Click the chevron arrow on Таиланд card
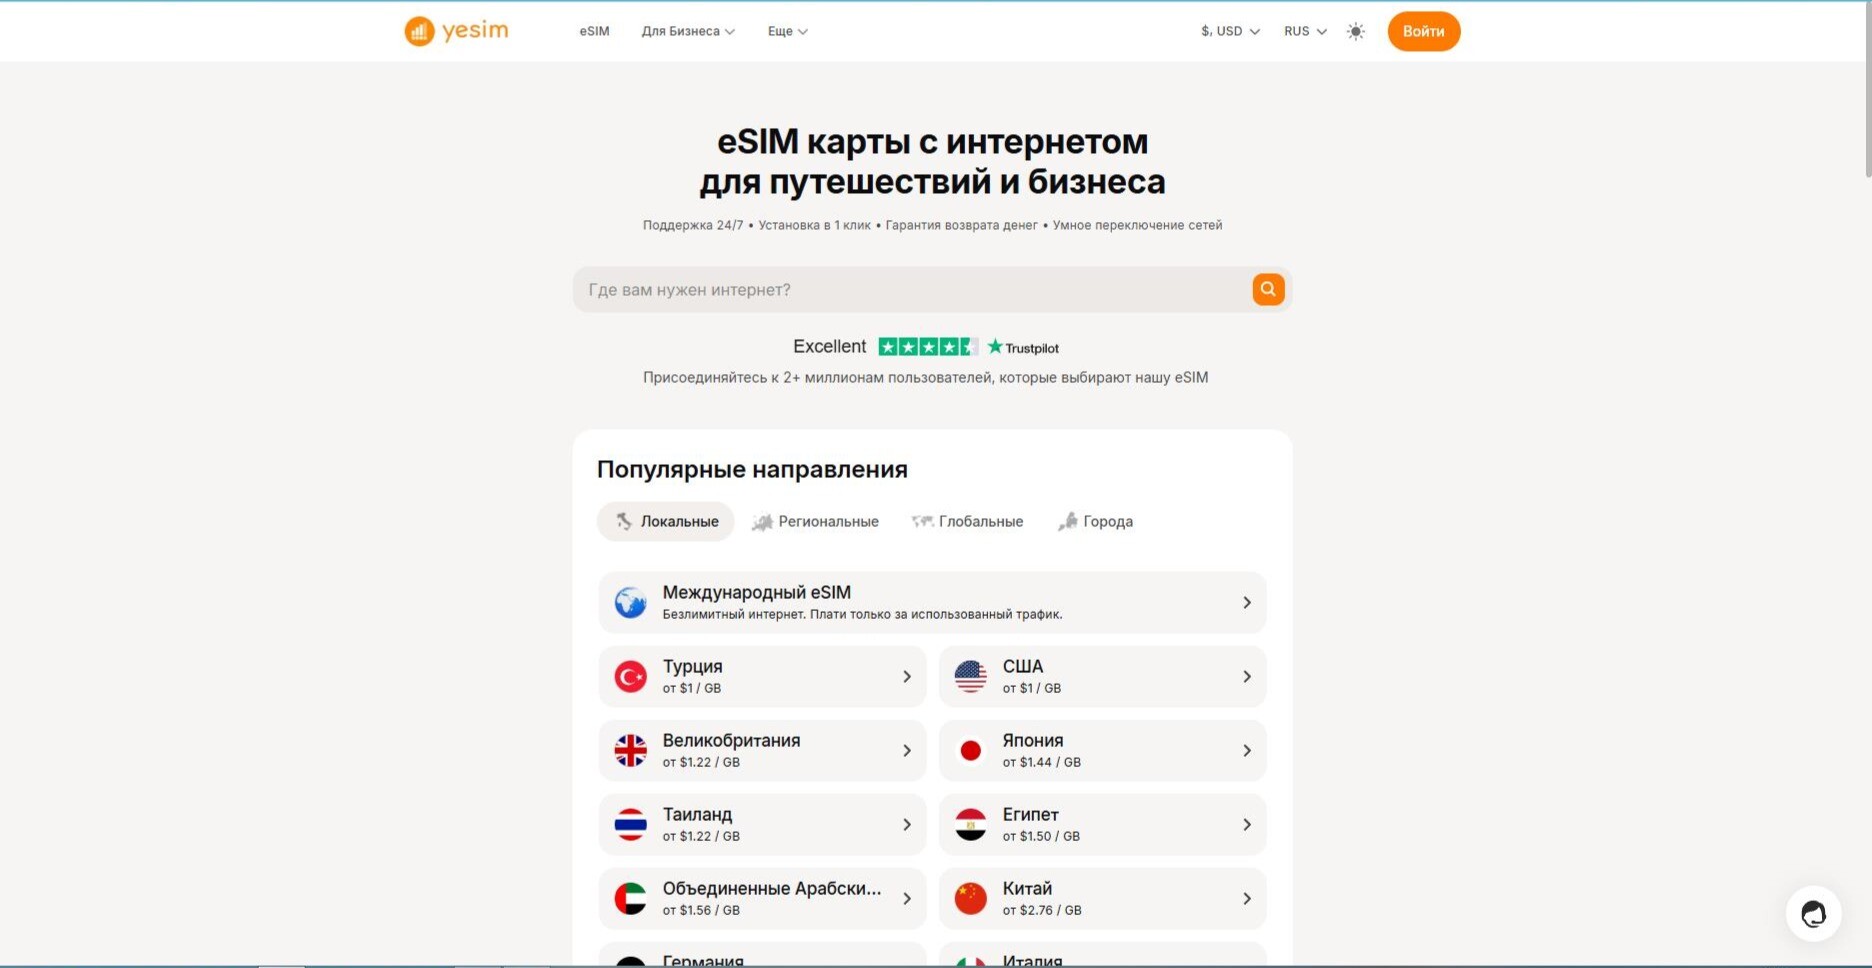Screen dimensions: 1872x968 coord(907,824)
